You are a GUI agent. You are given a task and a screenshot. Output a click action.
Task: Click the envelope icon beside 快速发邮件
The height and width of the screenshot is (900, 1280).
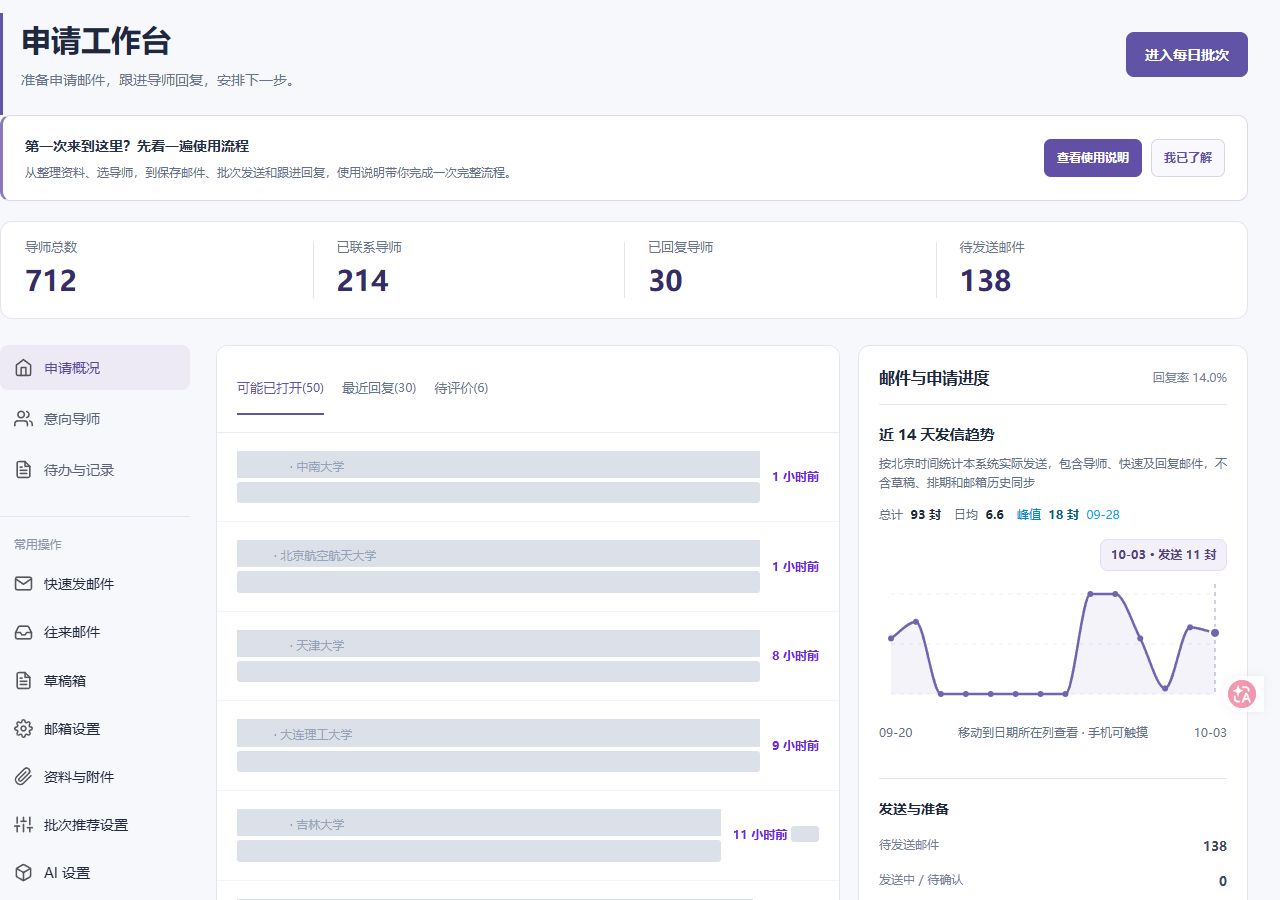pyautogui.click(x=23, y=584)
